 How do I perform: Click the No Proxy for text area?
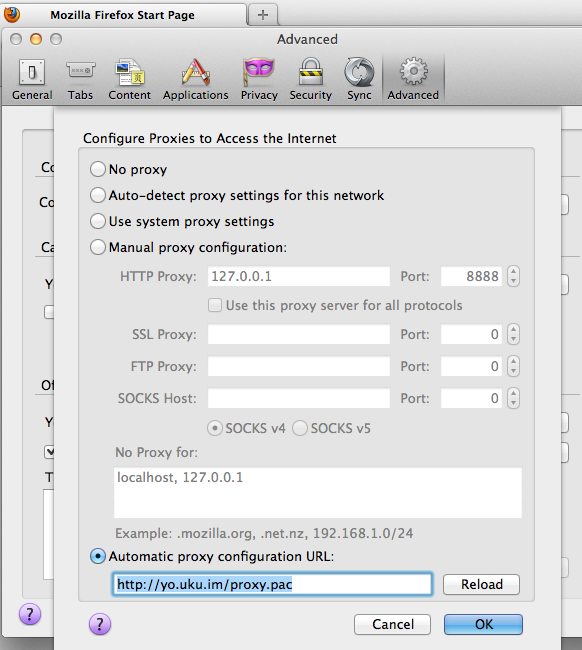[318, 493]
